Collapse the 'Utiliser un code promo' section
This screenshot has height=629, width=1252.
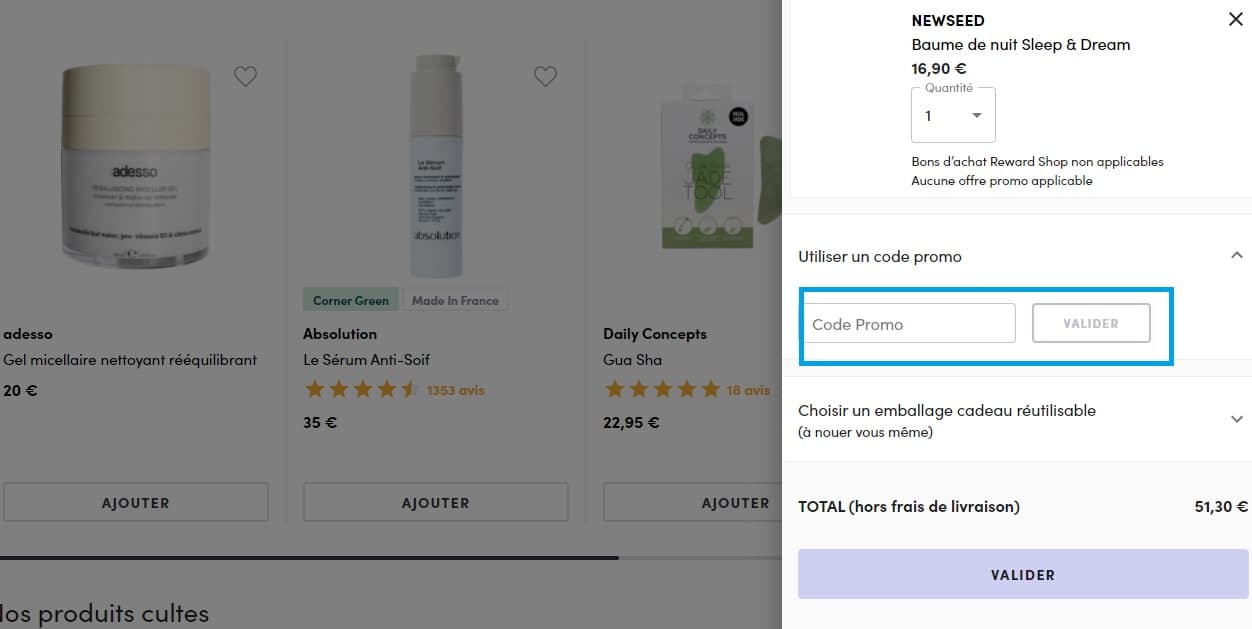point(1236,255)
